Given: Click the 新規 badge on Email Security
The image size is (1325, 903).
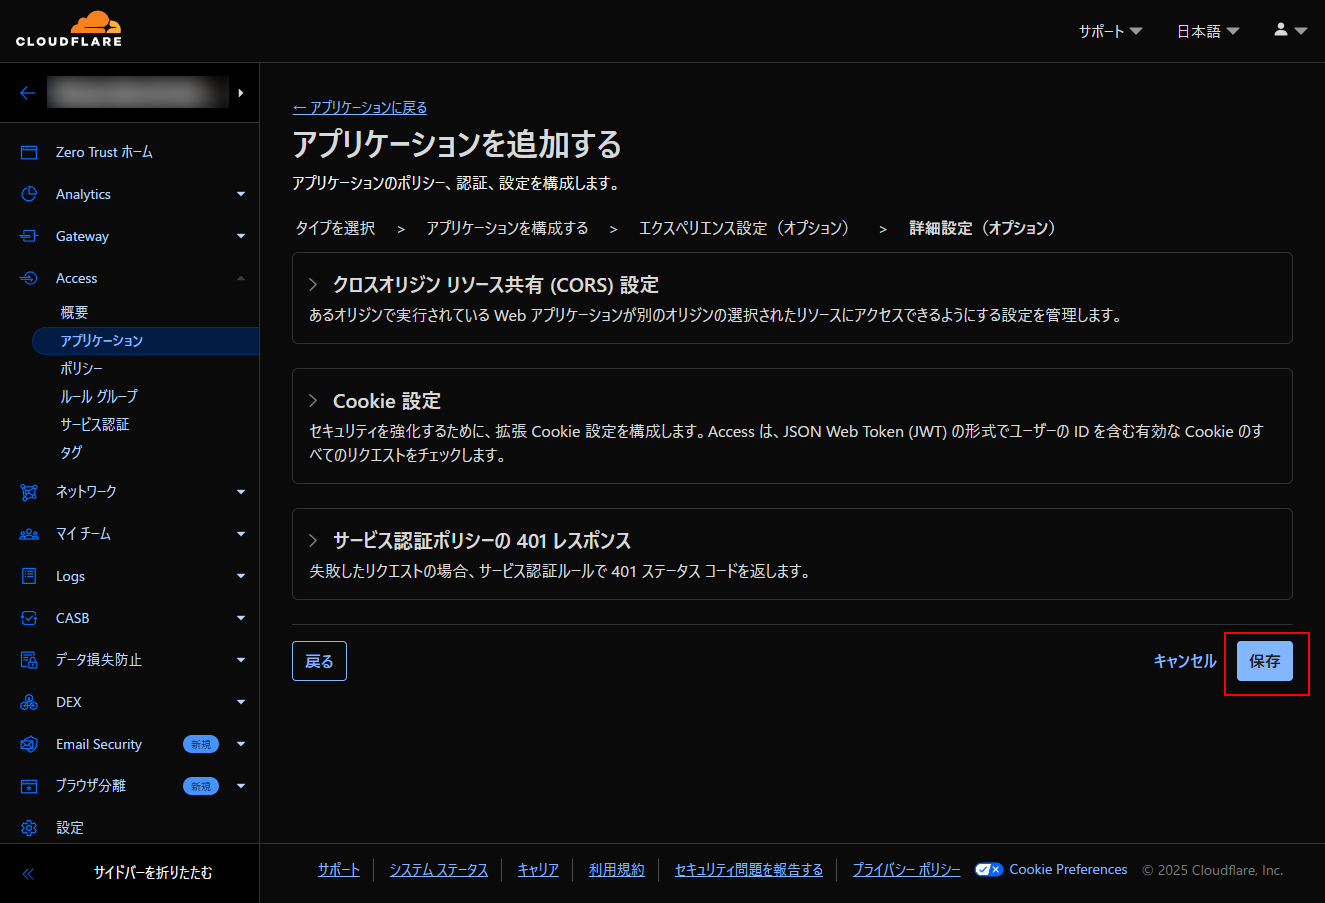Looking at the screenshot, I should (x=201, y=744).
